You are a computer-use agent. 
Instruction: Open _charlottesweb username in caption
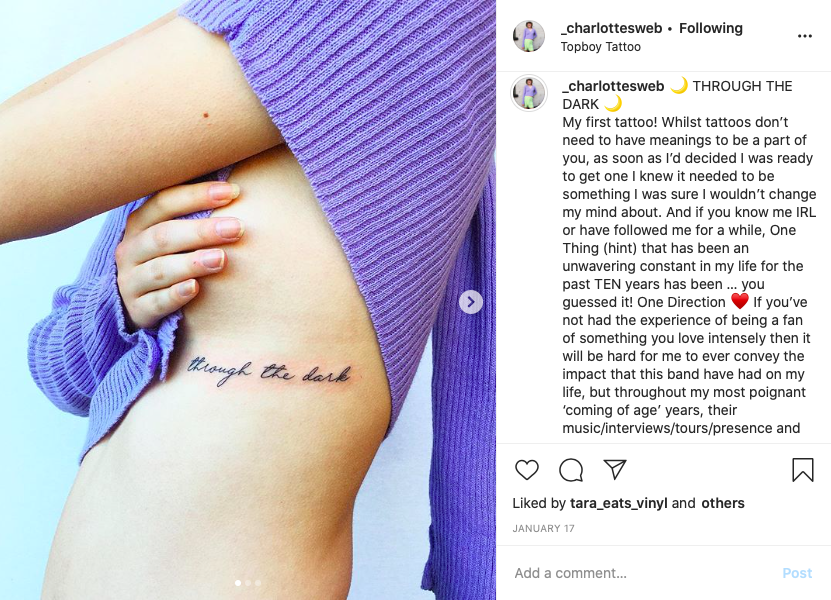pyautogui.click(x=613, y=86)
